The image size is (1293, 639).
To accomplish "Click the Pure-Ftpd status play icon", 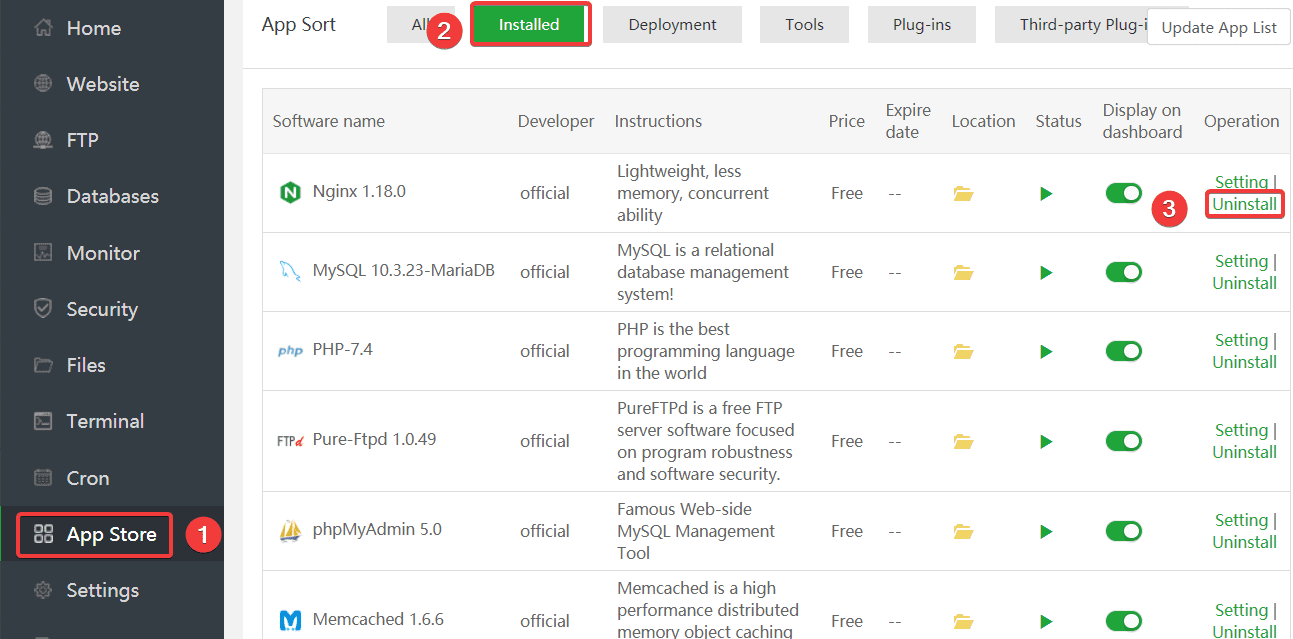I will (x=1046, y=441).
